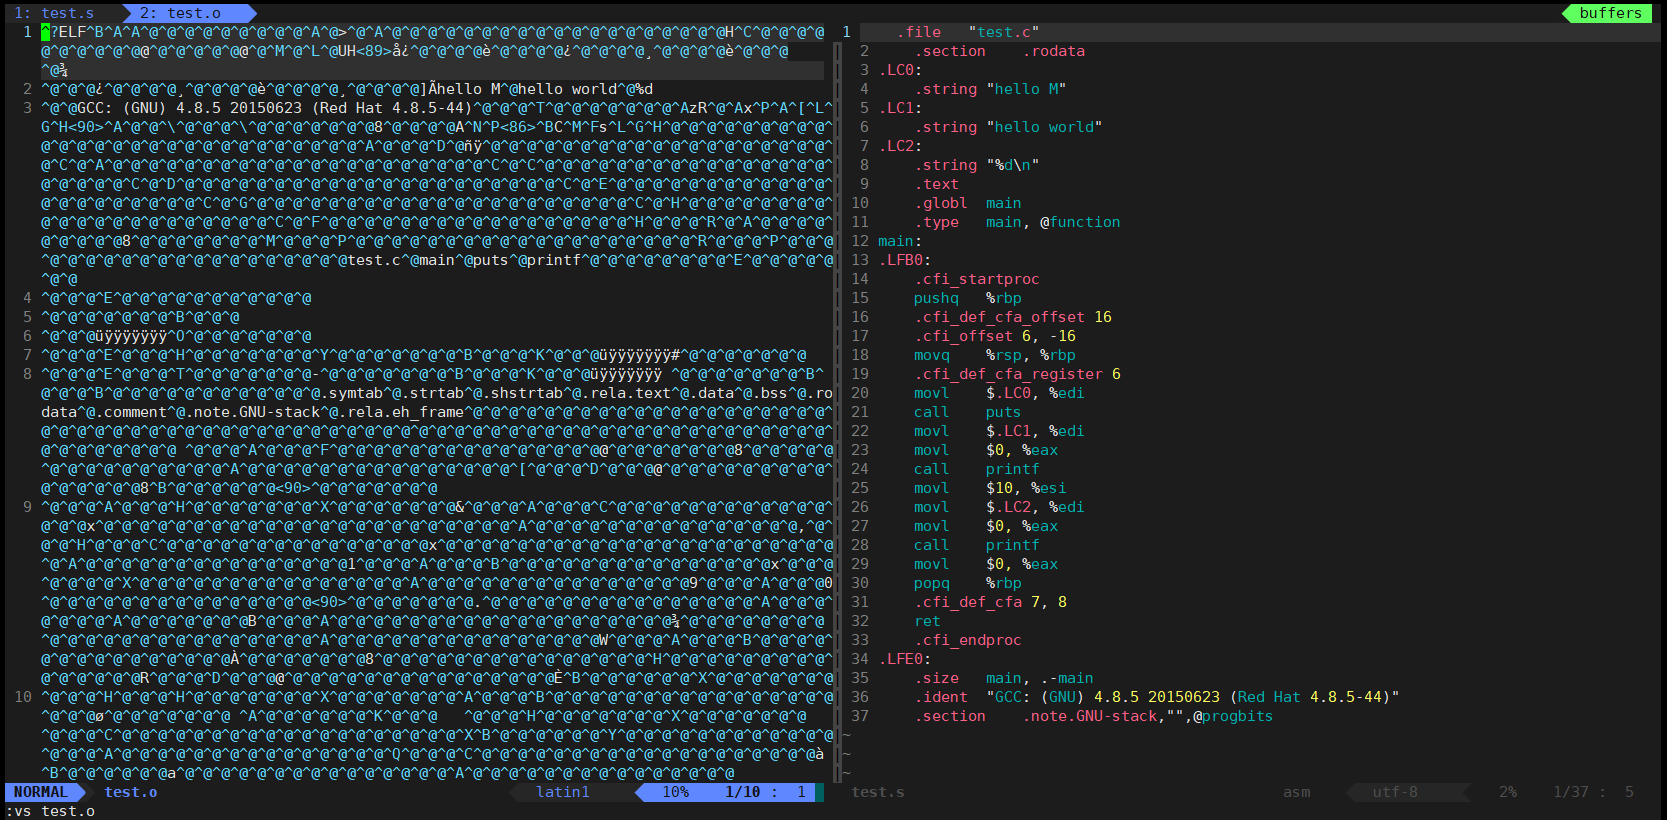The image size is (1667, 820).
Task: Click the '.LC1:' label line
Action: (x=900, y=108)
